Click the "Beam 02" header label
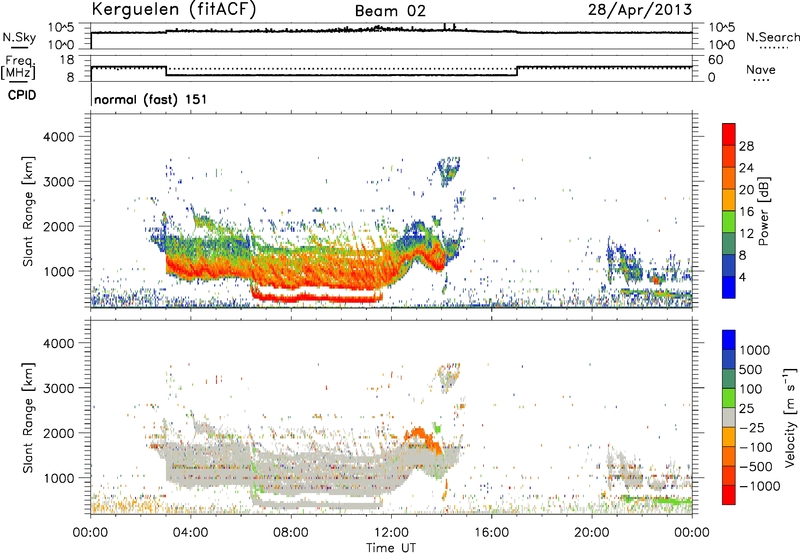The width and height of the screenshot is (800, 554). pos(390,11)
